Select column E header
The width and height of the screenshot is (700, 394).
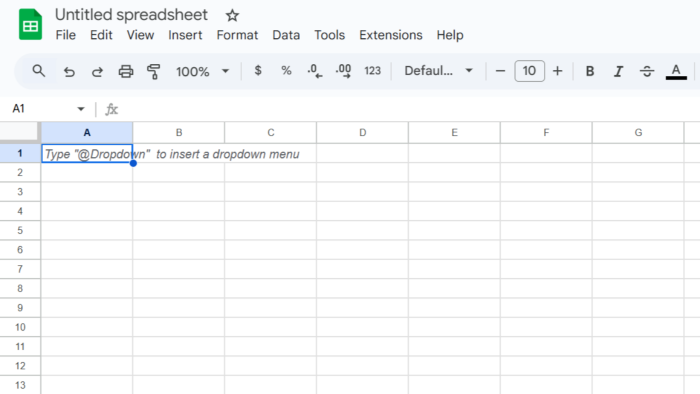tap(454, 133)
